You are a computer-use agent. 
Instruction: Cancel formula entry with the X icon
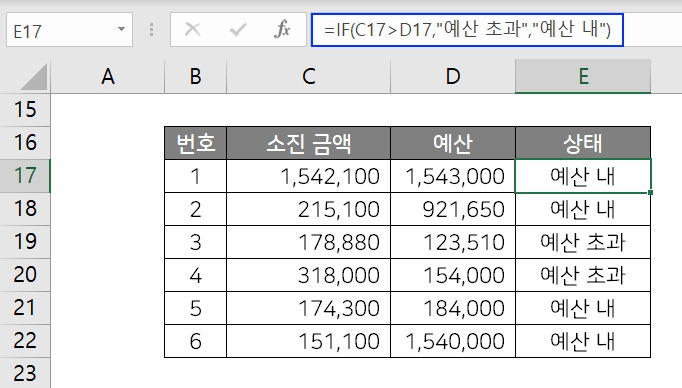[192, 30]
